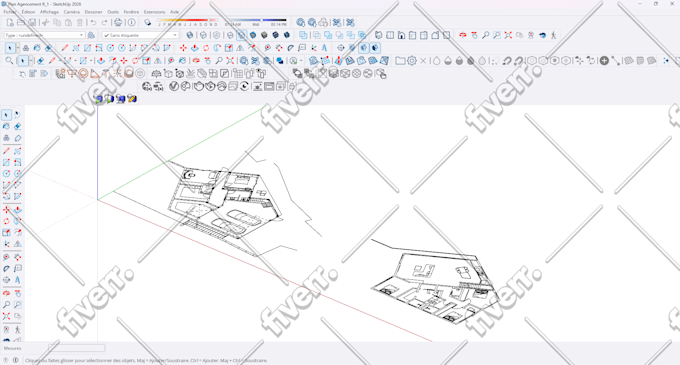The image size is (680, 365).
Task: Toggle Display Section Cuts
Action: point(363,48)
